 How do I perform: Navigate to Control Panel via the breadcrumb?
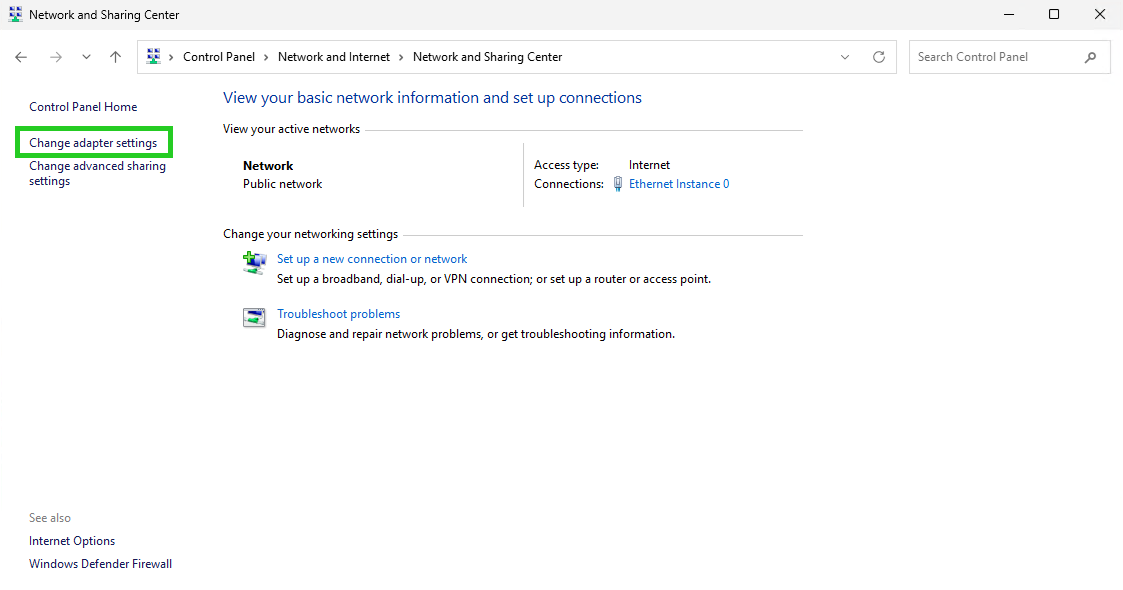[x=220, y=57]
